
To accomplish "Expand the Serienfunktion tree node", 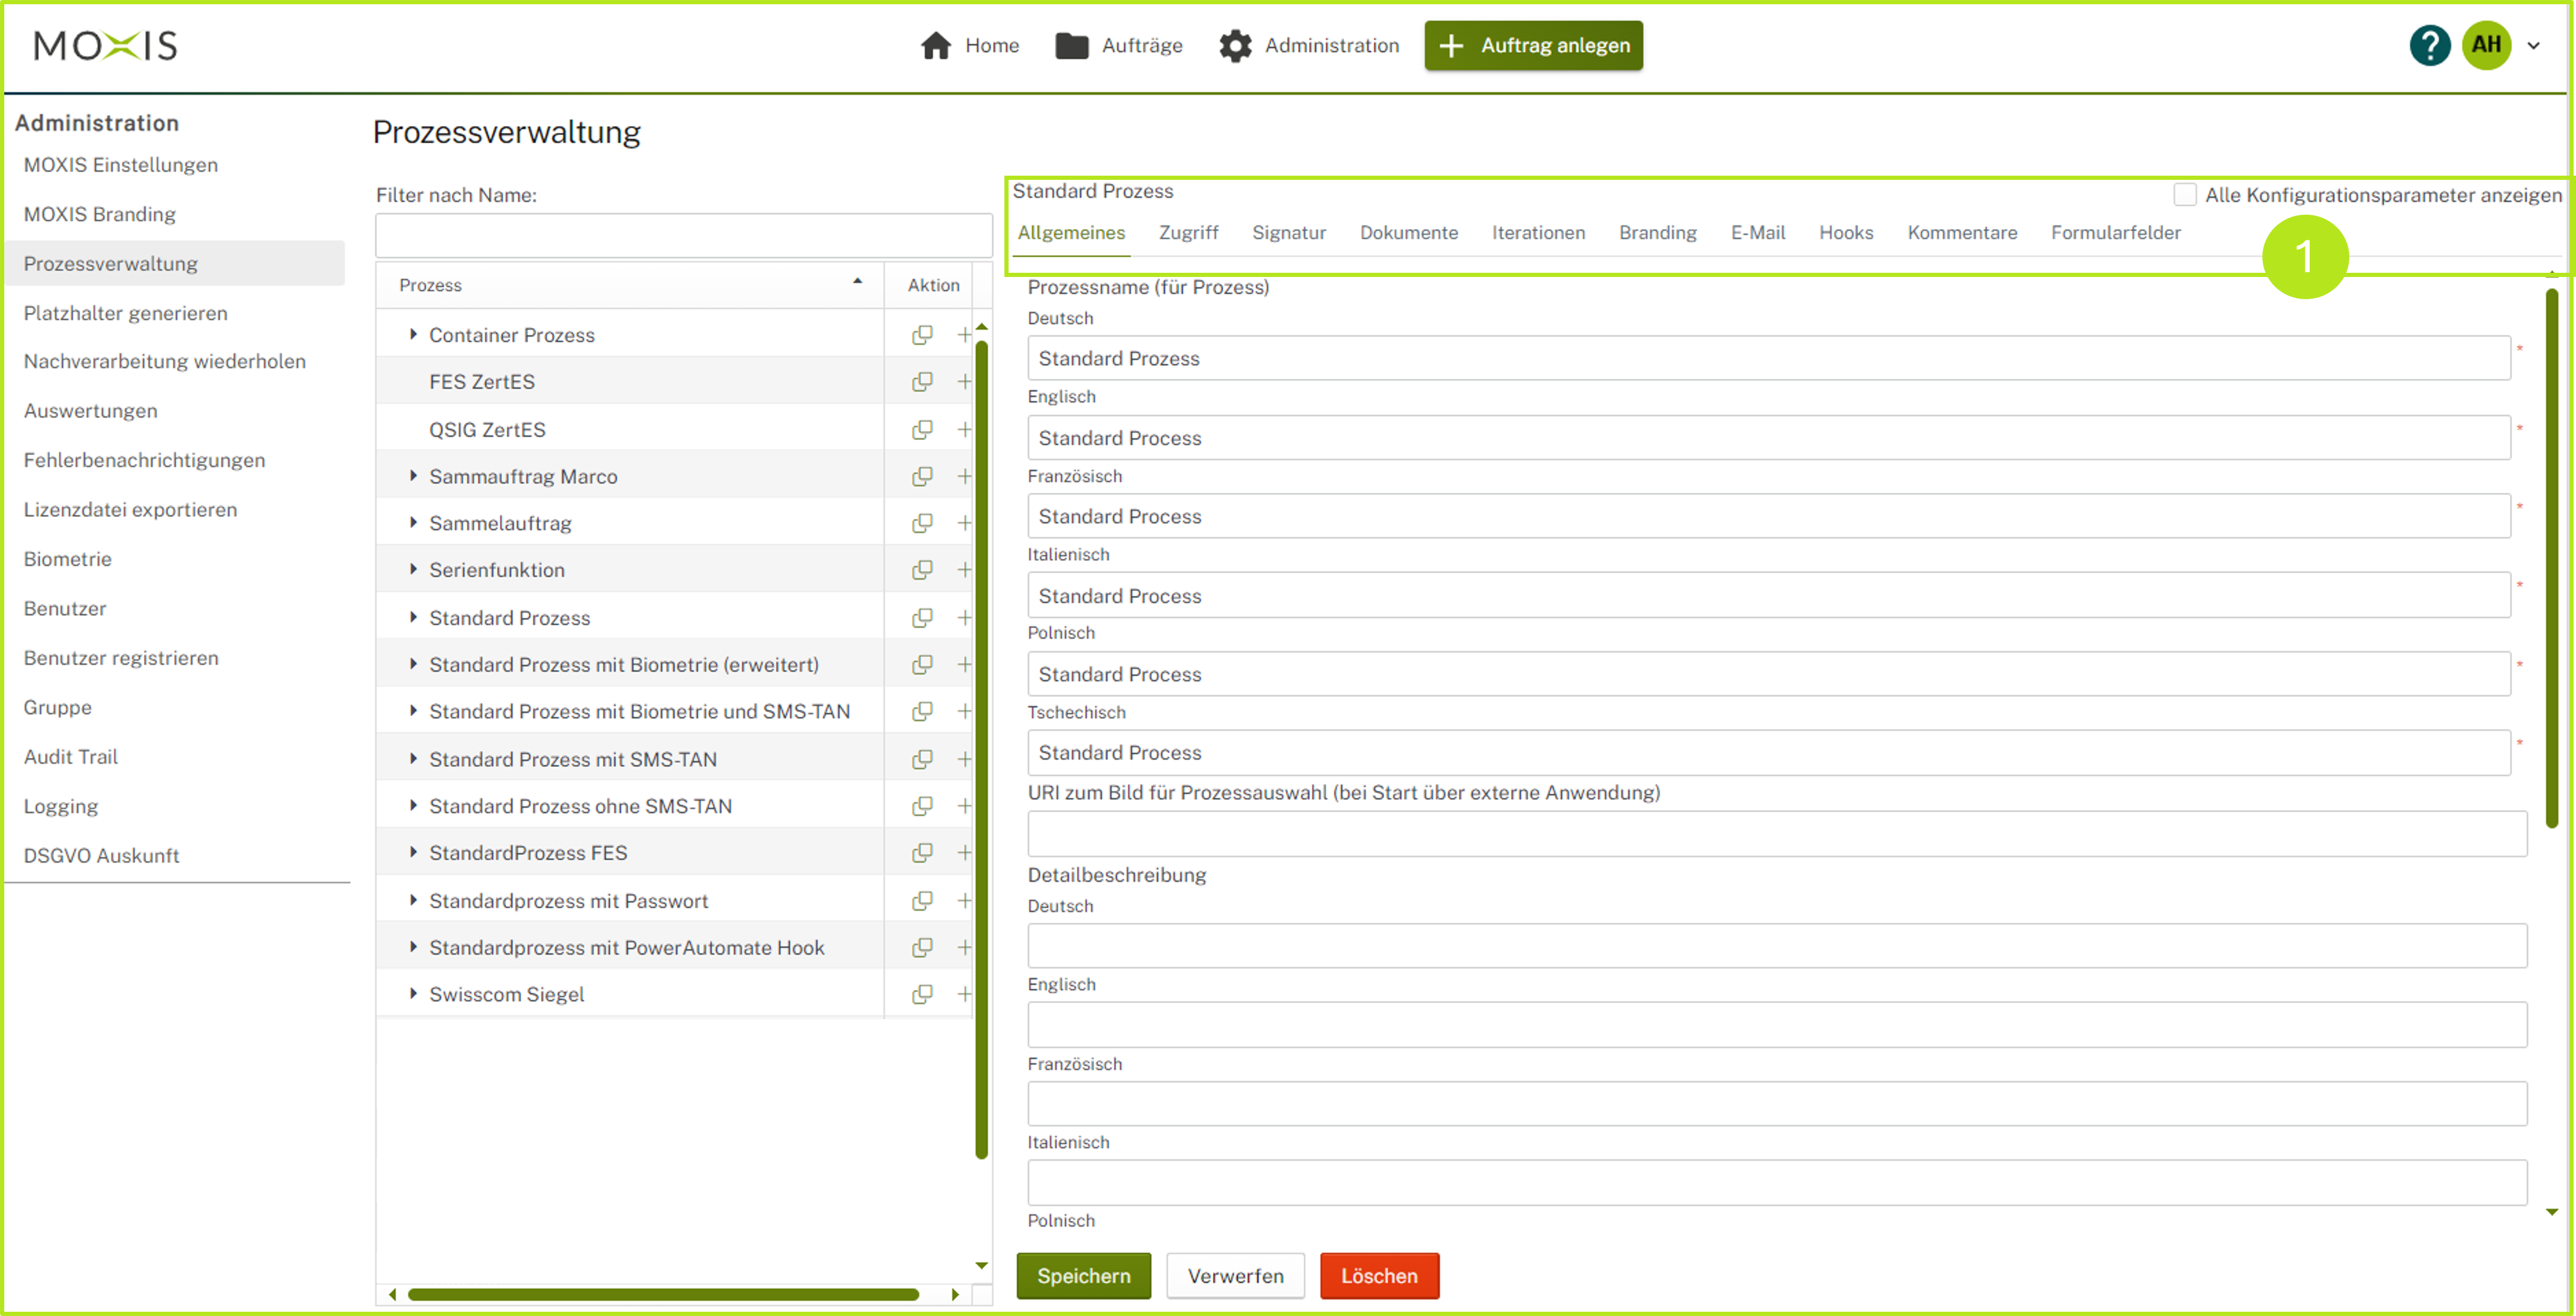I will pos(413,570).
